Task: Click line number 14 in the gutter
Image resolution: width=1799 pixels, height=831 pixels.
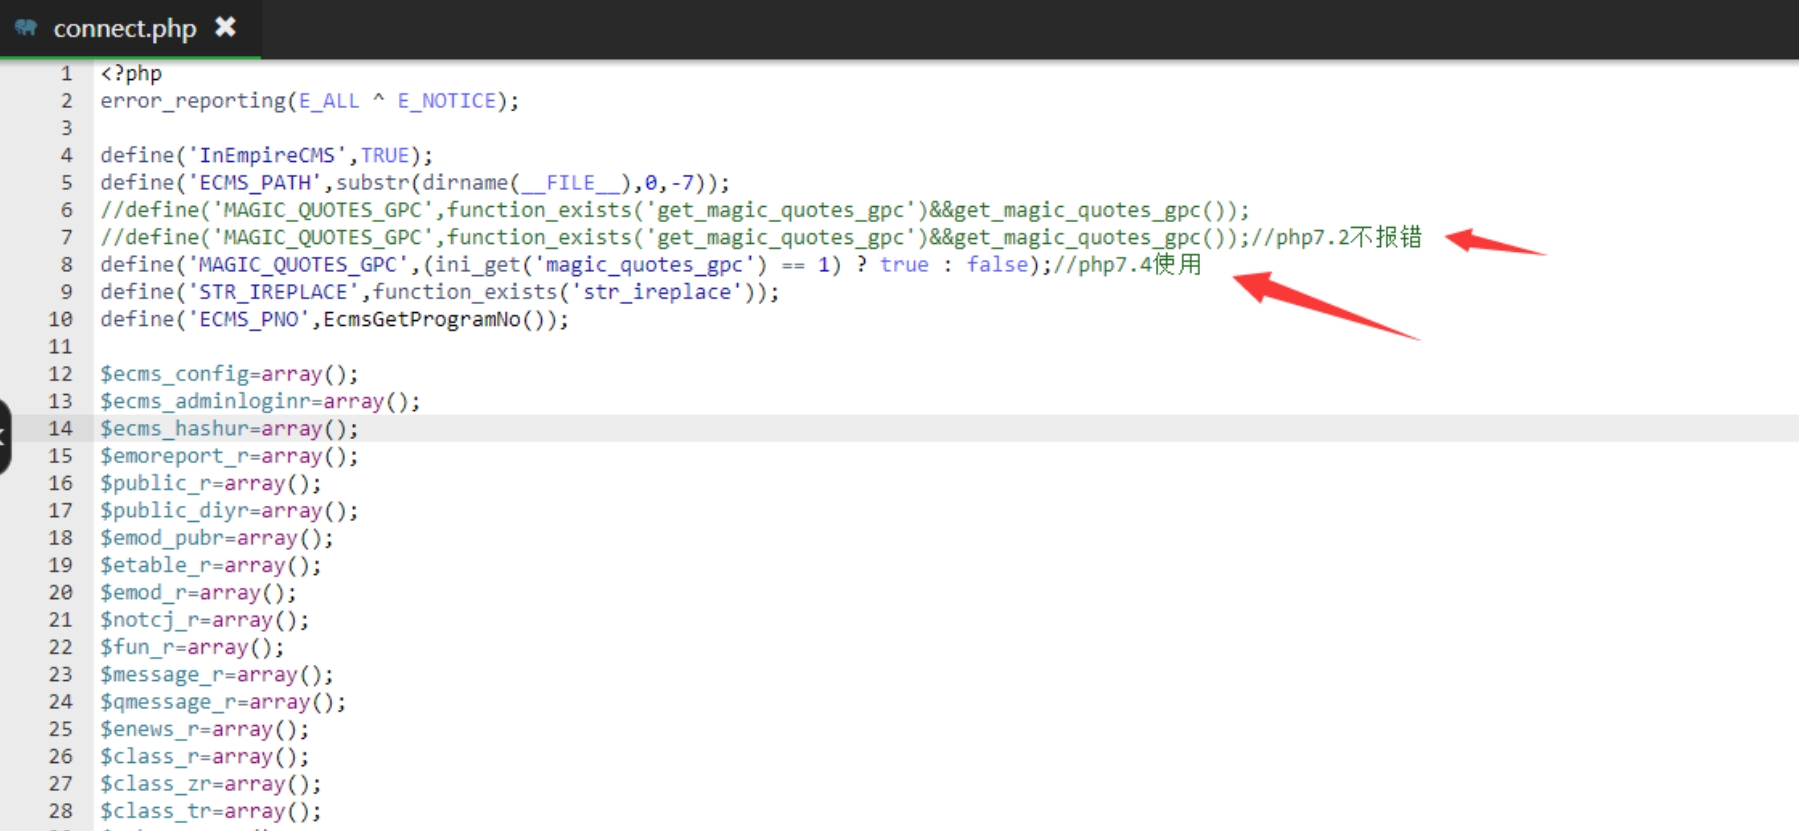Action: (x=60, y=428)
